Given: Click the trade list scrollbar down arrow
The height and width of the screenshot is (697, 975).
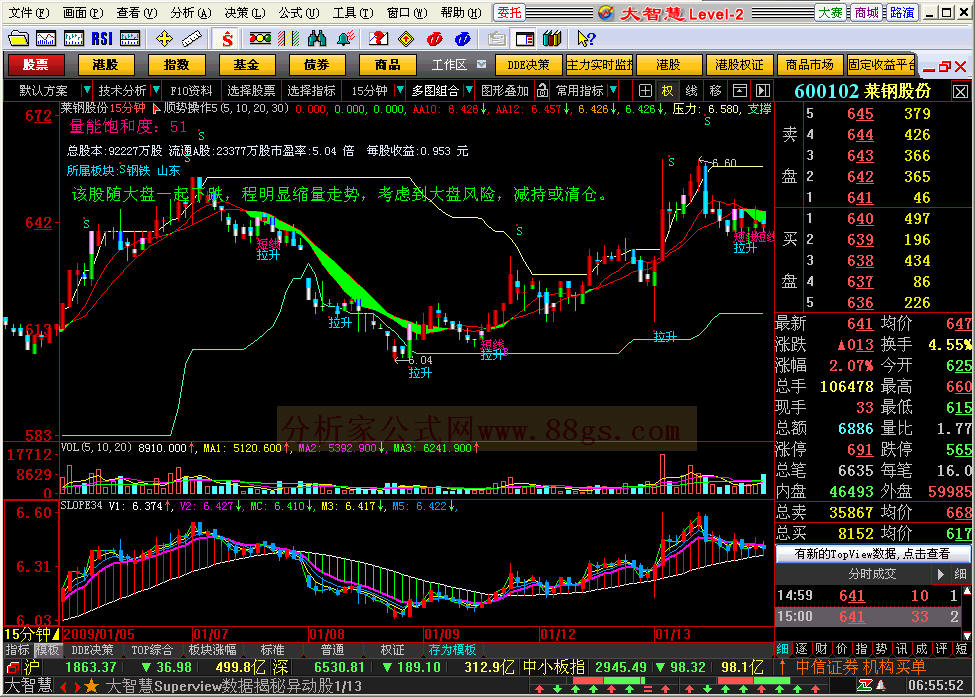Looking at the screenshot, I should click(967, 635).
